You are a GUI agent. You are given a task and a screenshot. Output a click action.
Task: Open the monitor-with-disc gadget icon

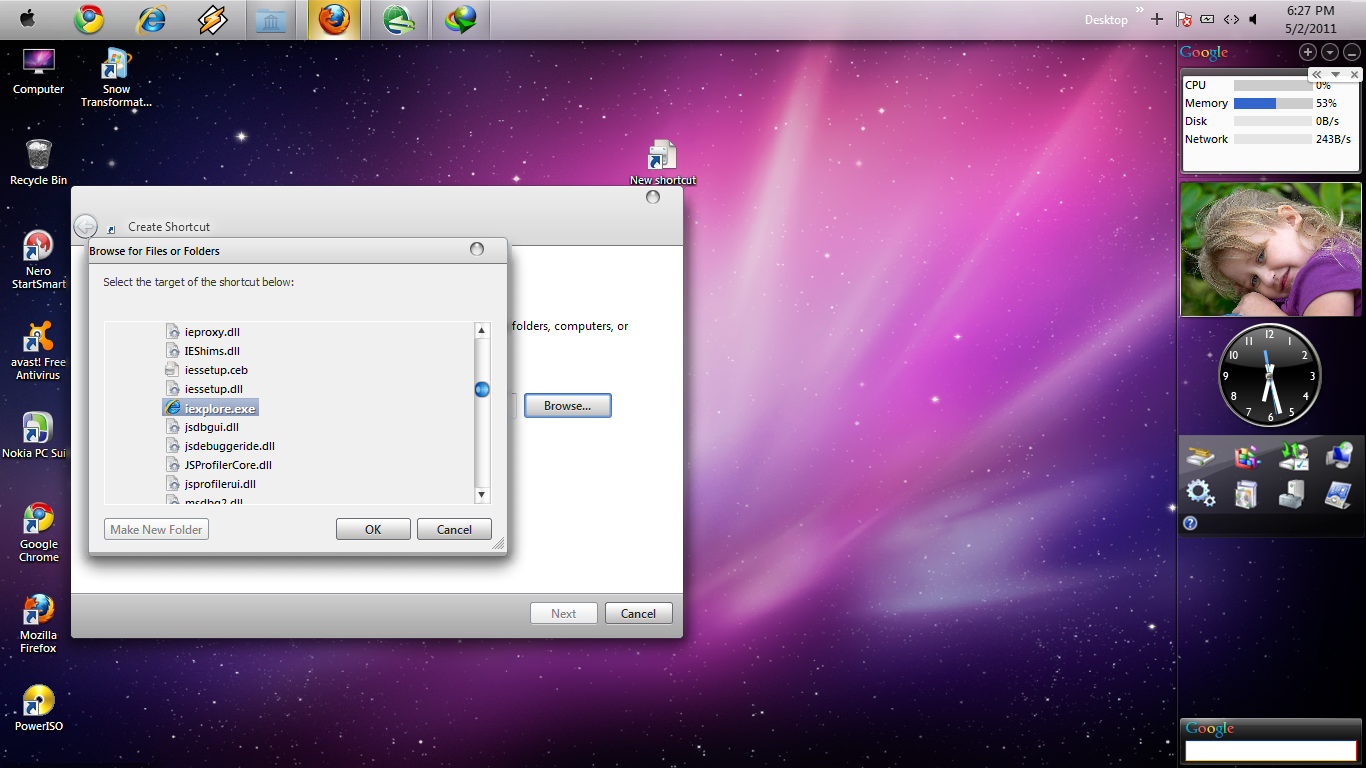coord(1339,457)
